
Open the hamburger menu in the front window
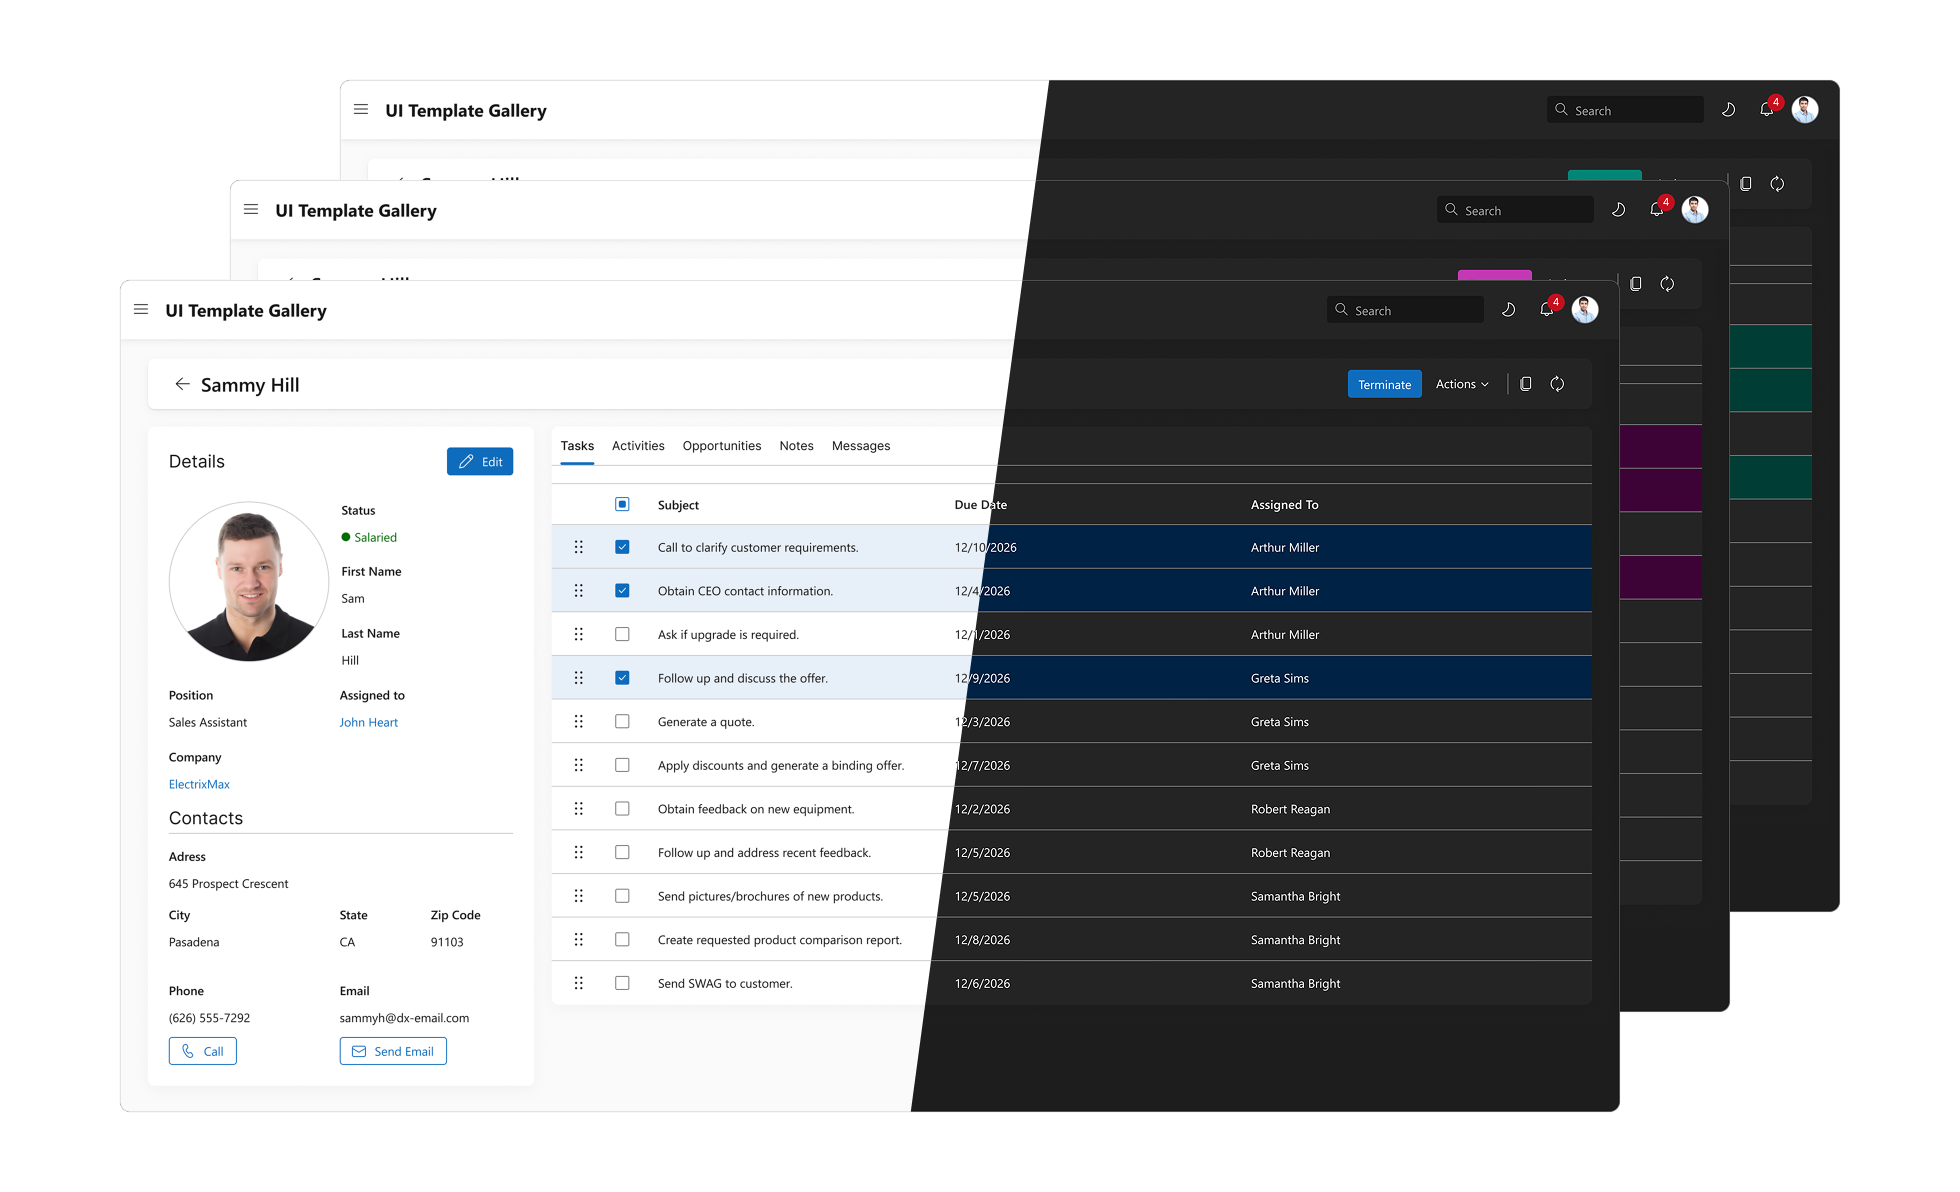pos(141,310)
